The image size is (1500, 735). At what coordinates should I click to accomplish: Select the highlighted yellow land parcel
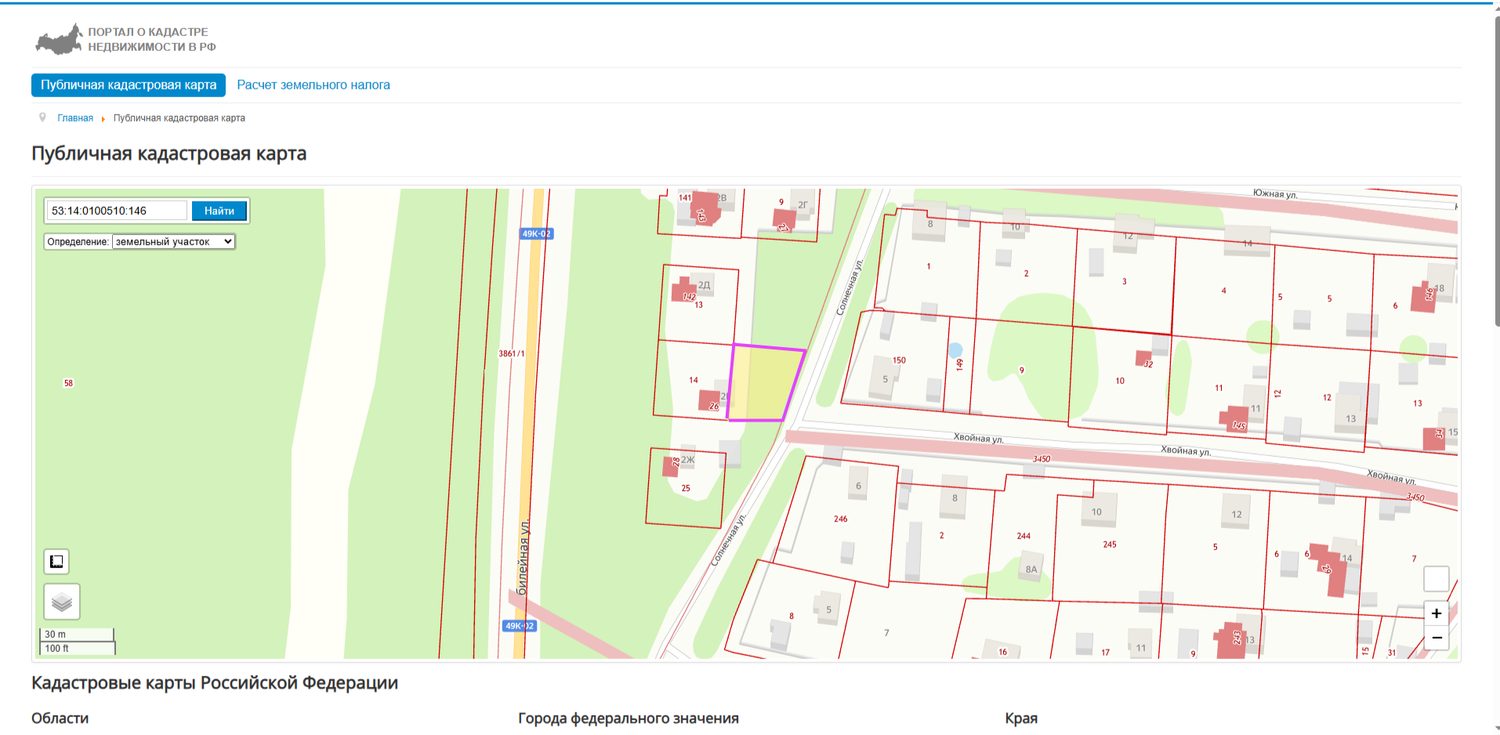(765, 385)
